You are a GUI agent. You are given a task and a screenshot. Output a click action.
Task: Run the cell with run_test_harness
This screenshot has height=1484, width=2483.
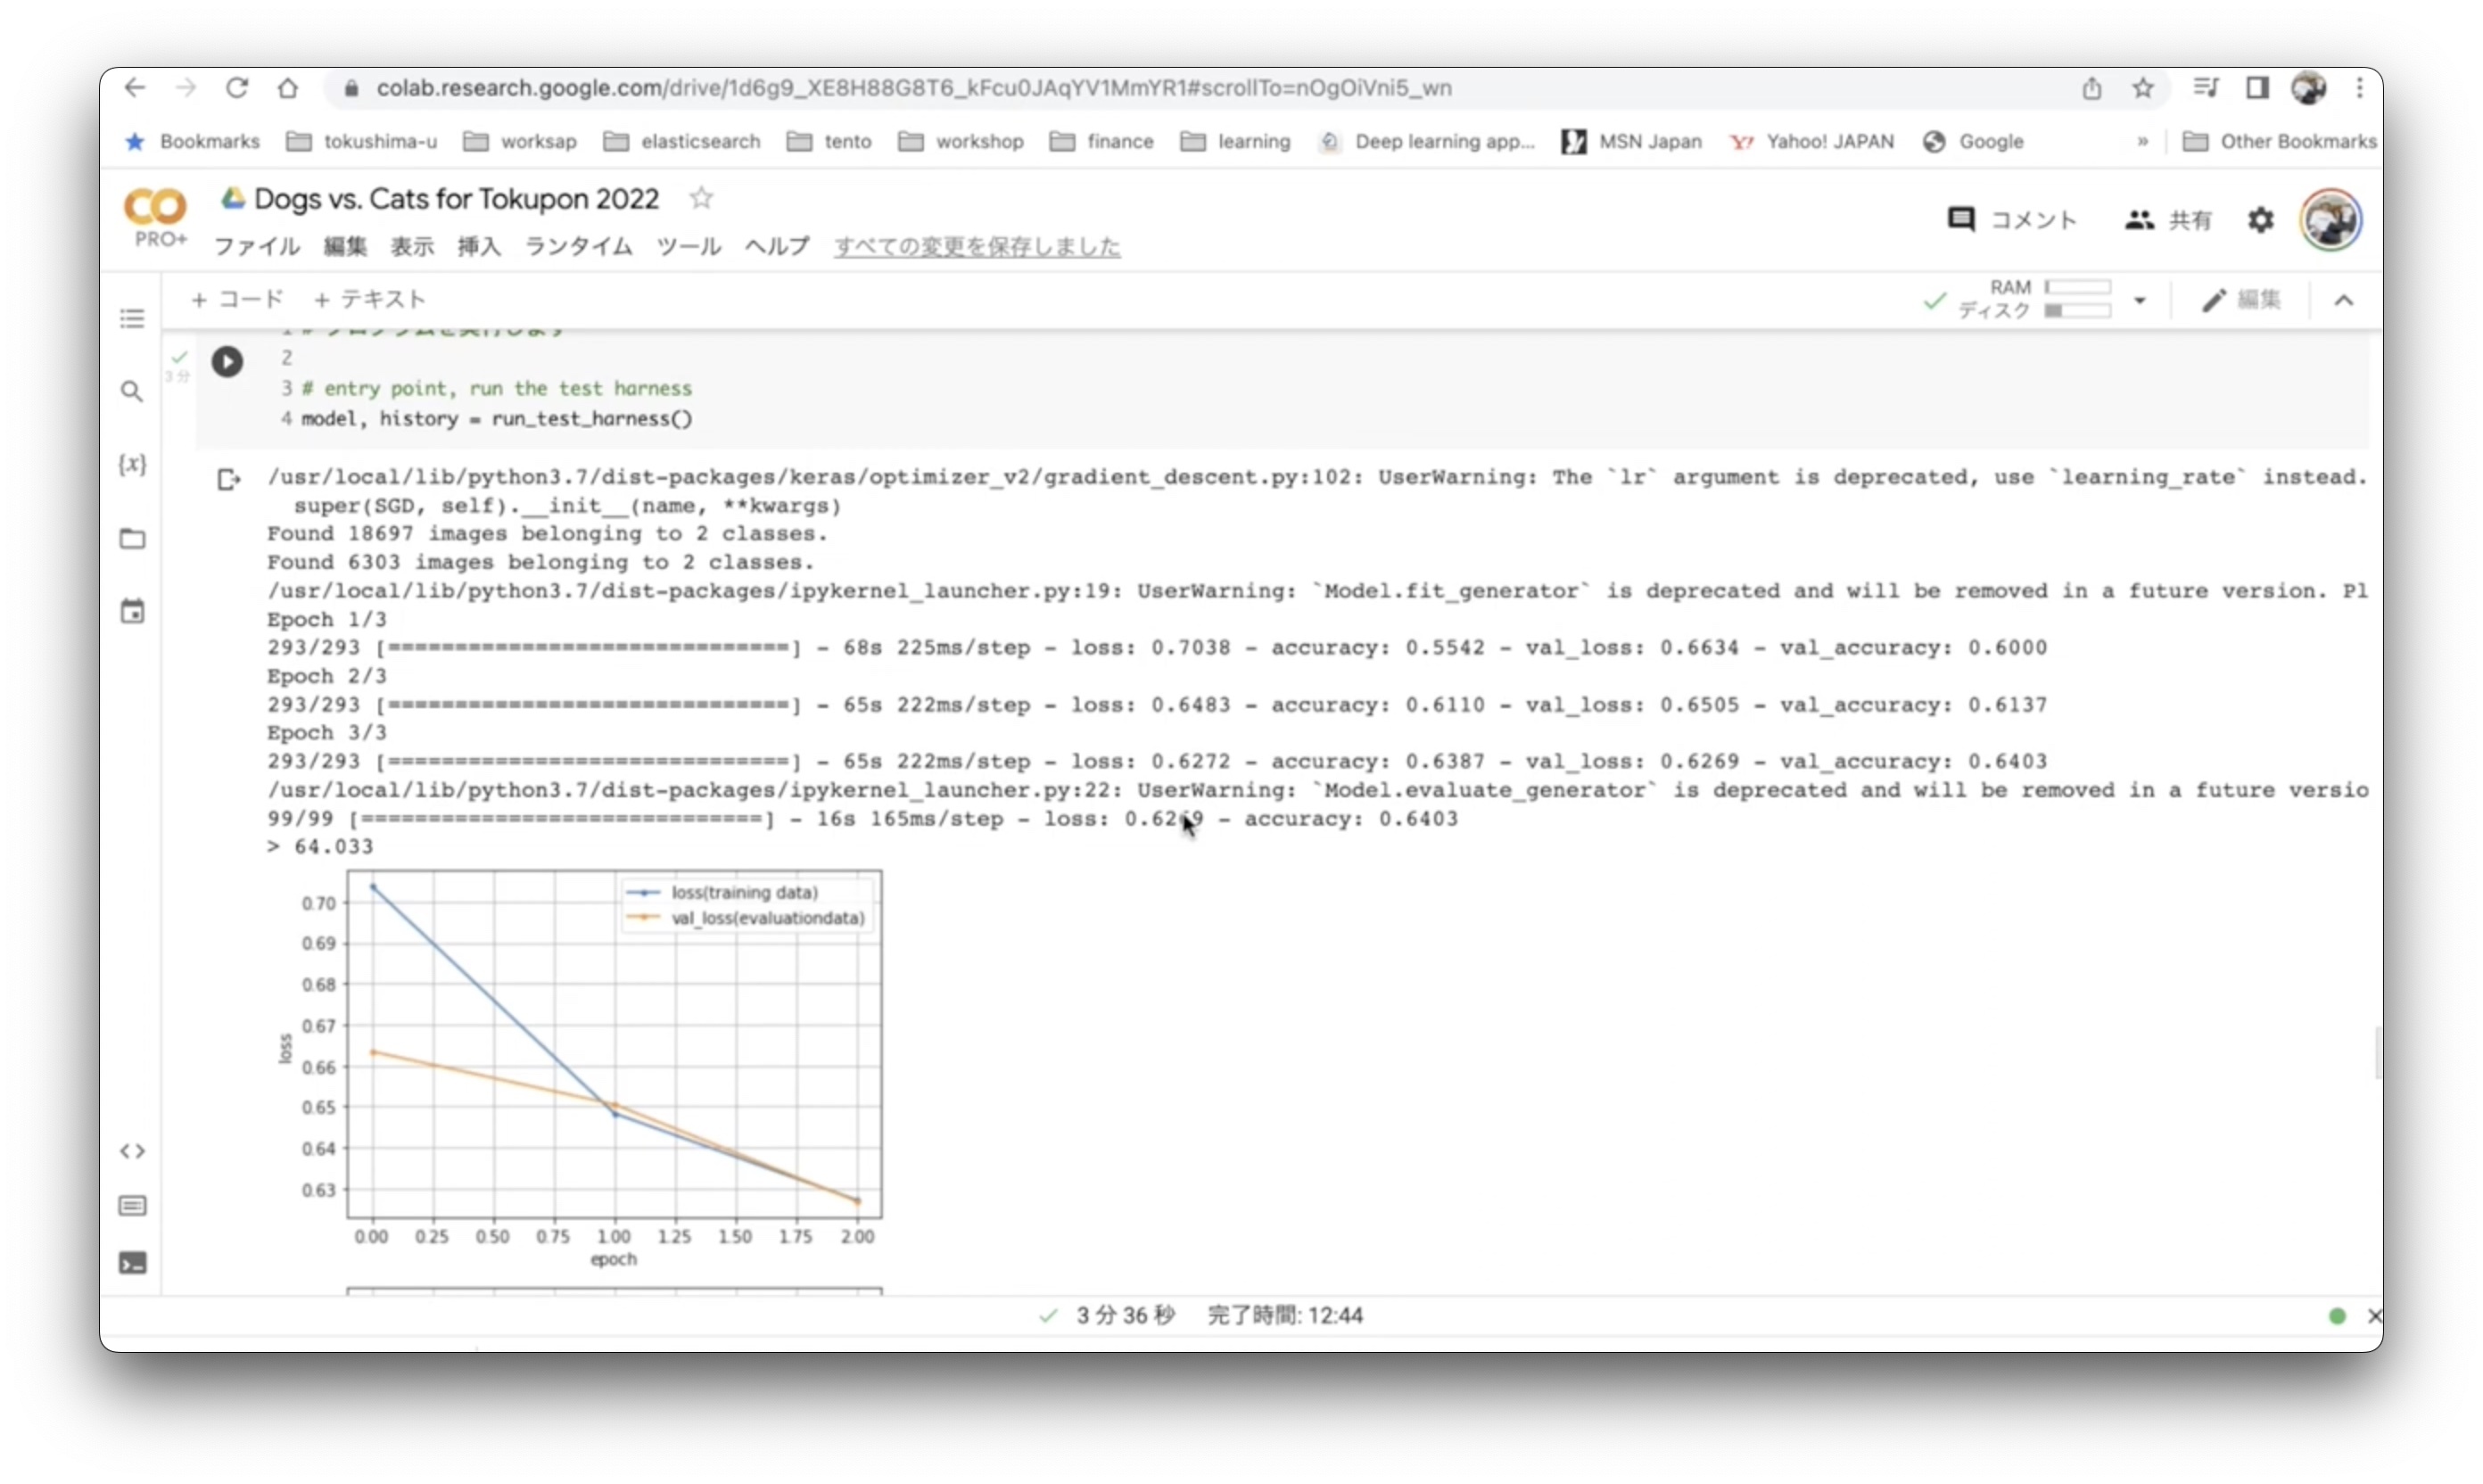[x=227, y=361]
